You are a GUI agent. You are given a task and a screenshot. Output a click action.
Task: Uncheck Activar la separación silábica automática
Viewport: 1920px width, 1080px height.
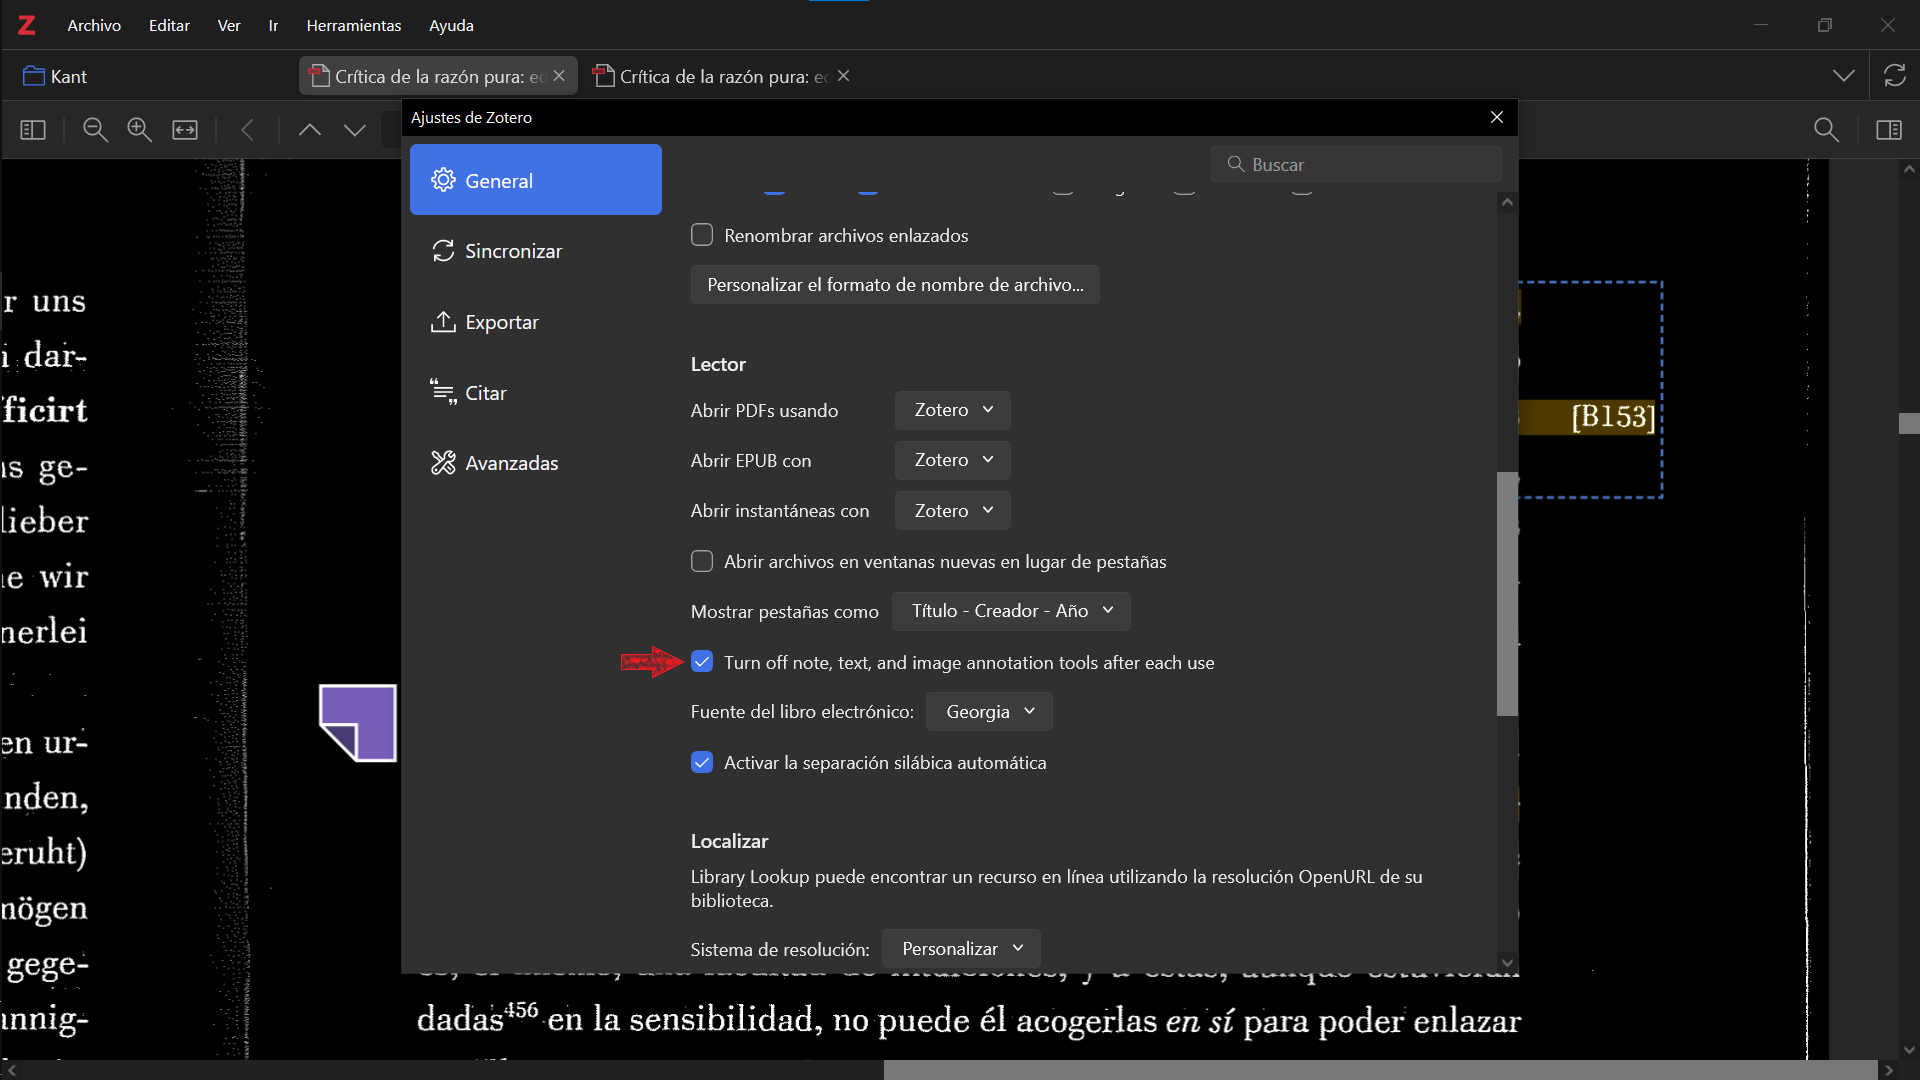point(702,763)
